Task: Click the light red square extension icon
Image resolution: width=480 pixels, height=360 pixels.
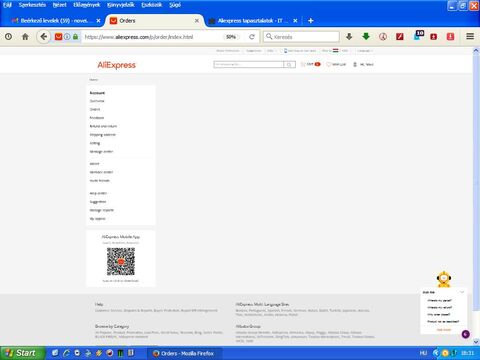Action: point(451,37)
